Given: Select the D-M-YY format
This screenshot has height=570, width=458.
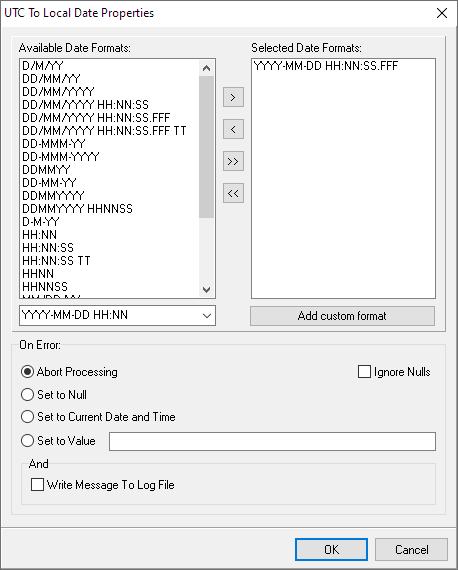Looking at the screenshot, I should pos(40,222).
